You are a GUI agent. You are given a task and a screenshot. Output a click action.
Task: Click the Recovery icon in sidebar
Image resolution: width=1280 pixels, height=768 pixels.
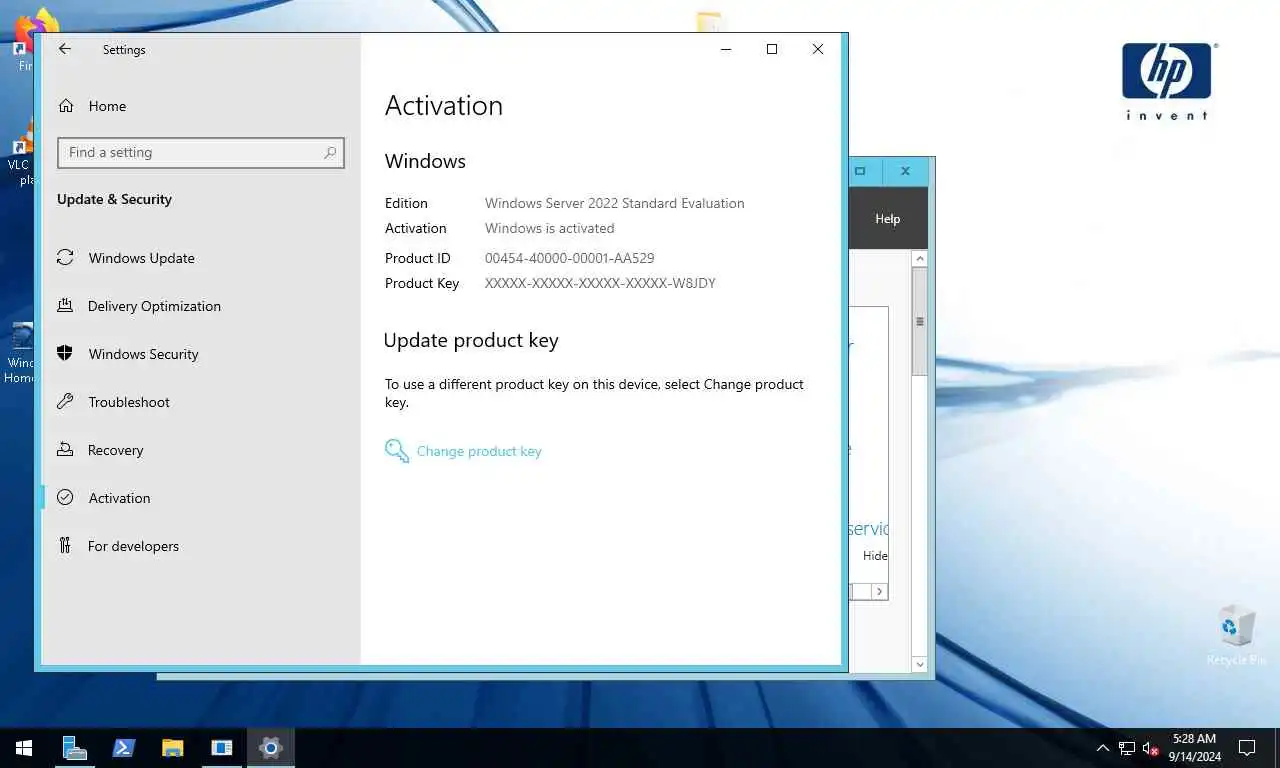65,450
